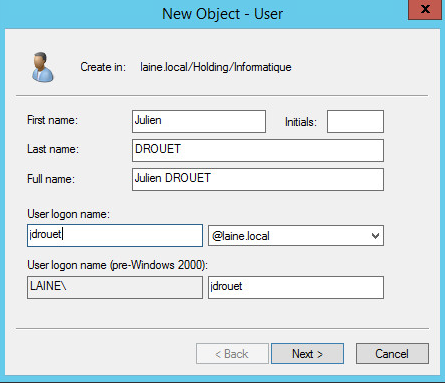This screenshot has width=445, height=384.
Task: Open the @laine.local domain dropdown
Action: coord(296,236)
